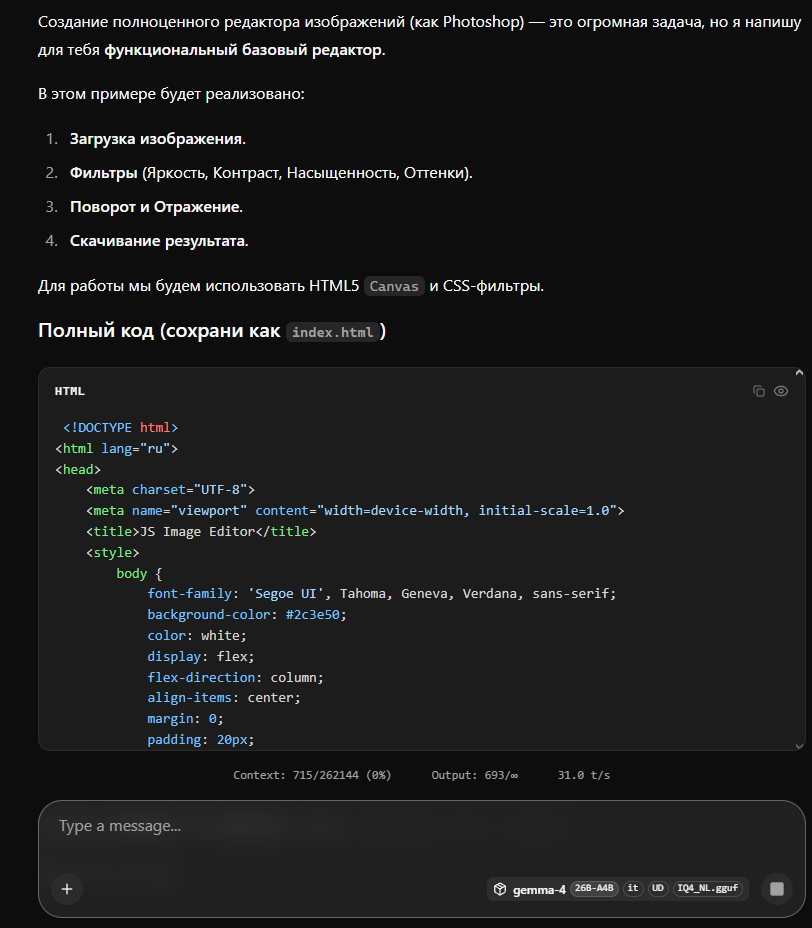Preview the HTML code with eye icon
This screenshot has height=928, width=812.
click(x=781, y=391)
